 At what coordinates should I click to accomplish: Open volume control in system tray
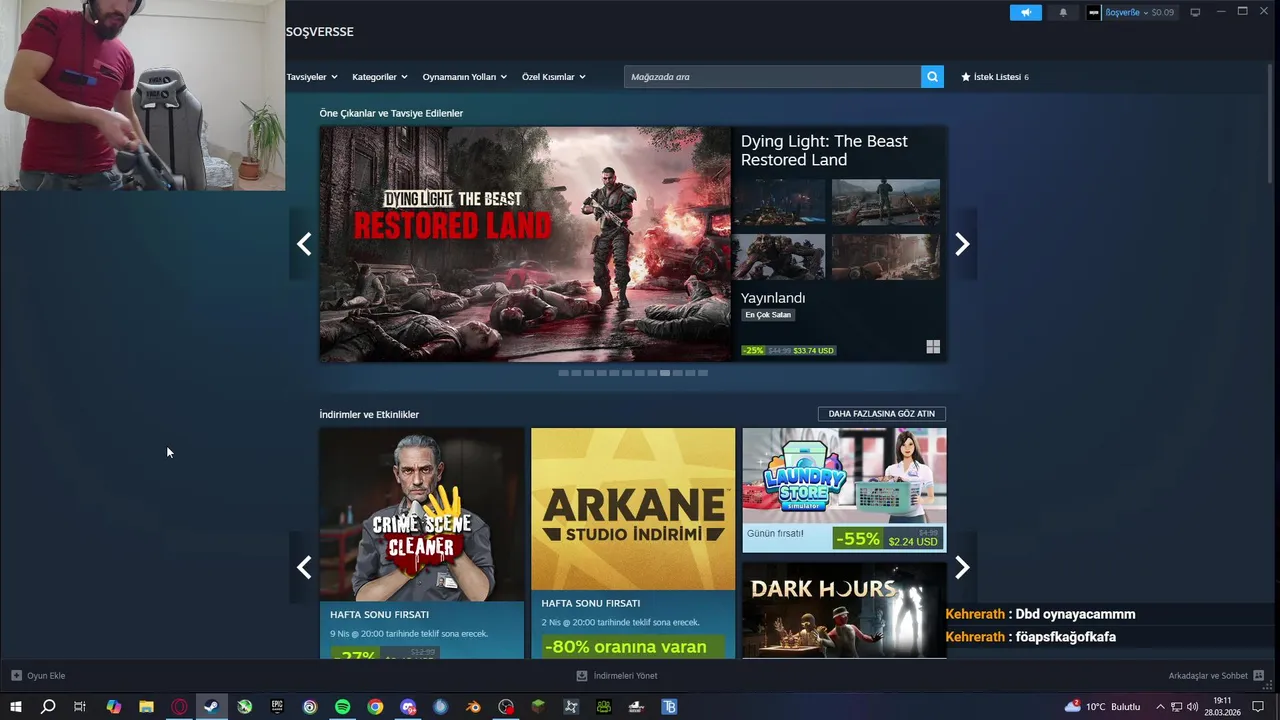[x=1192, y=707]
